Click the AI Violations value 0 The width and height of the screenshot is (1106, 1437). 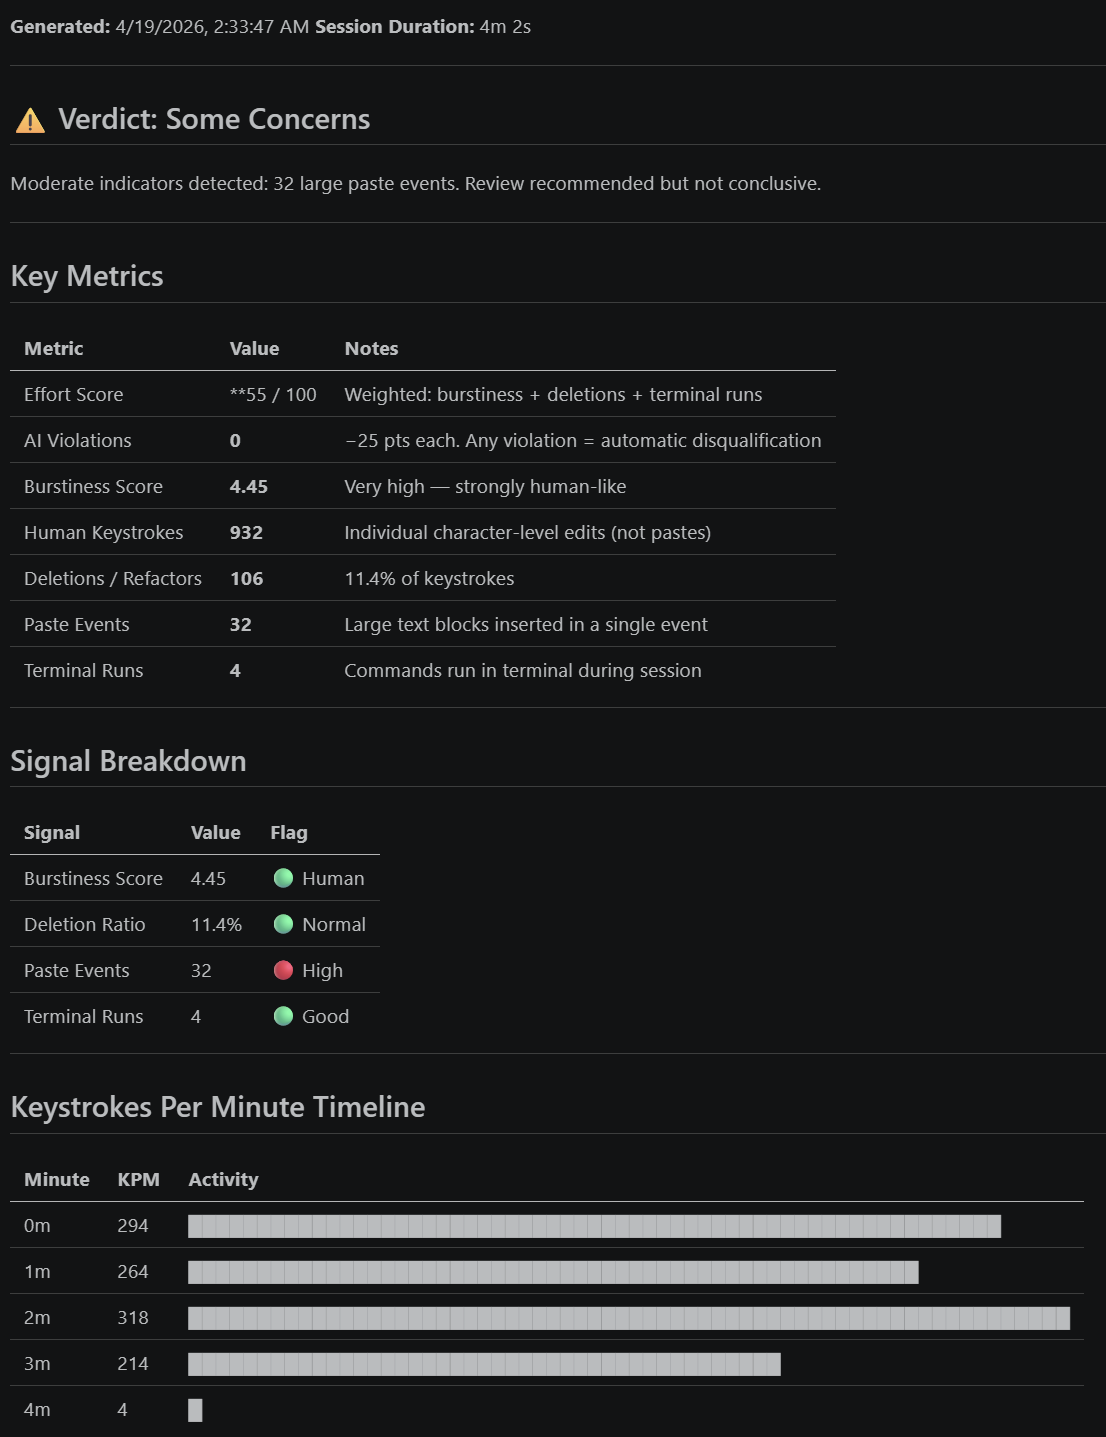point(235,441)
